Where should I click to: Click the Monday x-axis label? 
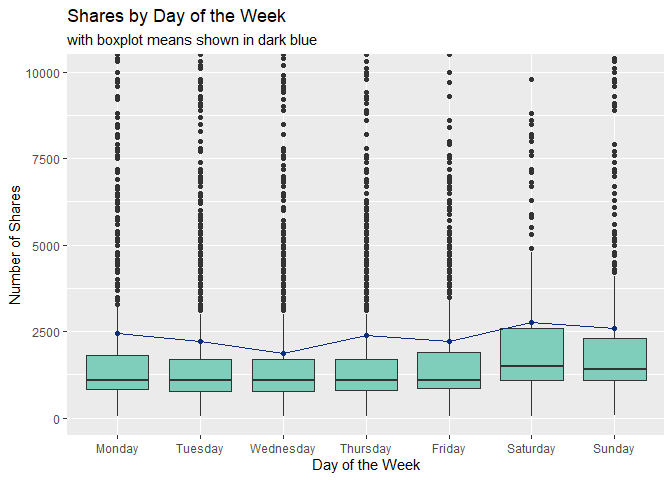pos(118,448)
